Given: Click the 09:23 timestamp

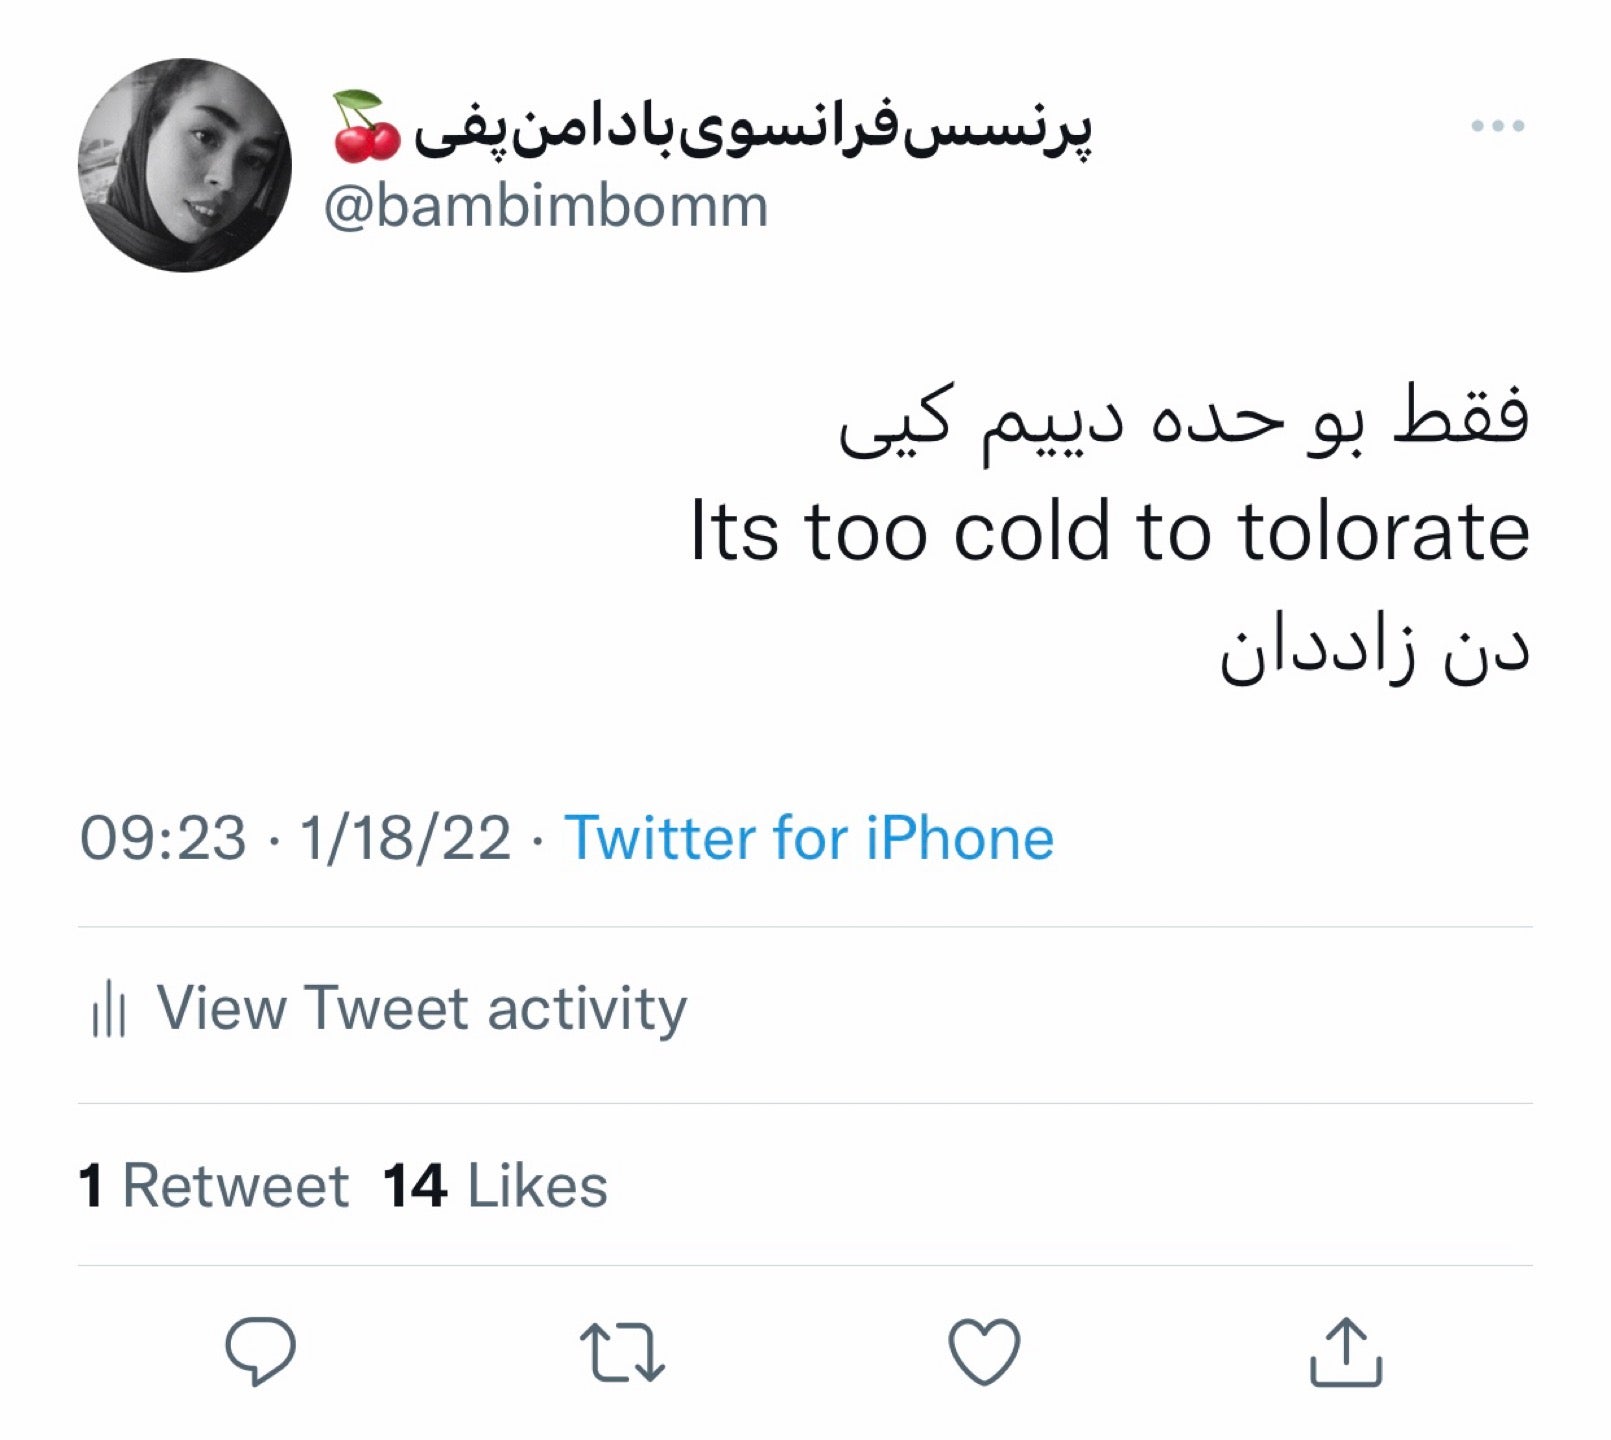Looking at the screenshot, I should point(163,838).
